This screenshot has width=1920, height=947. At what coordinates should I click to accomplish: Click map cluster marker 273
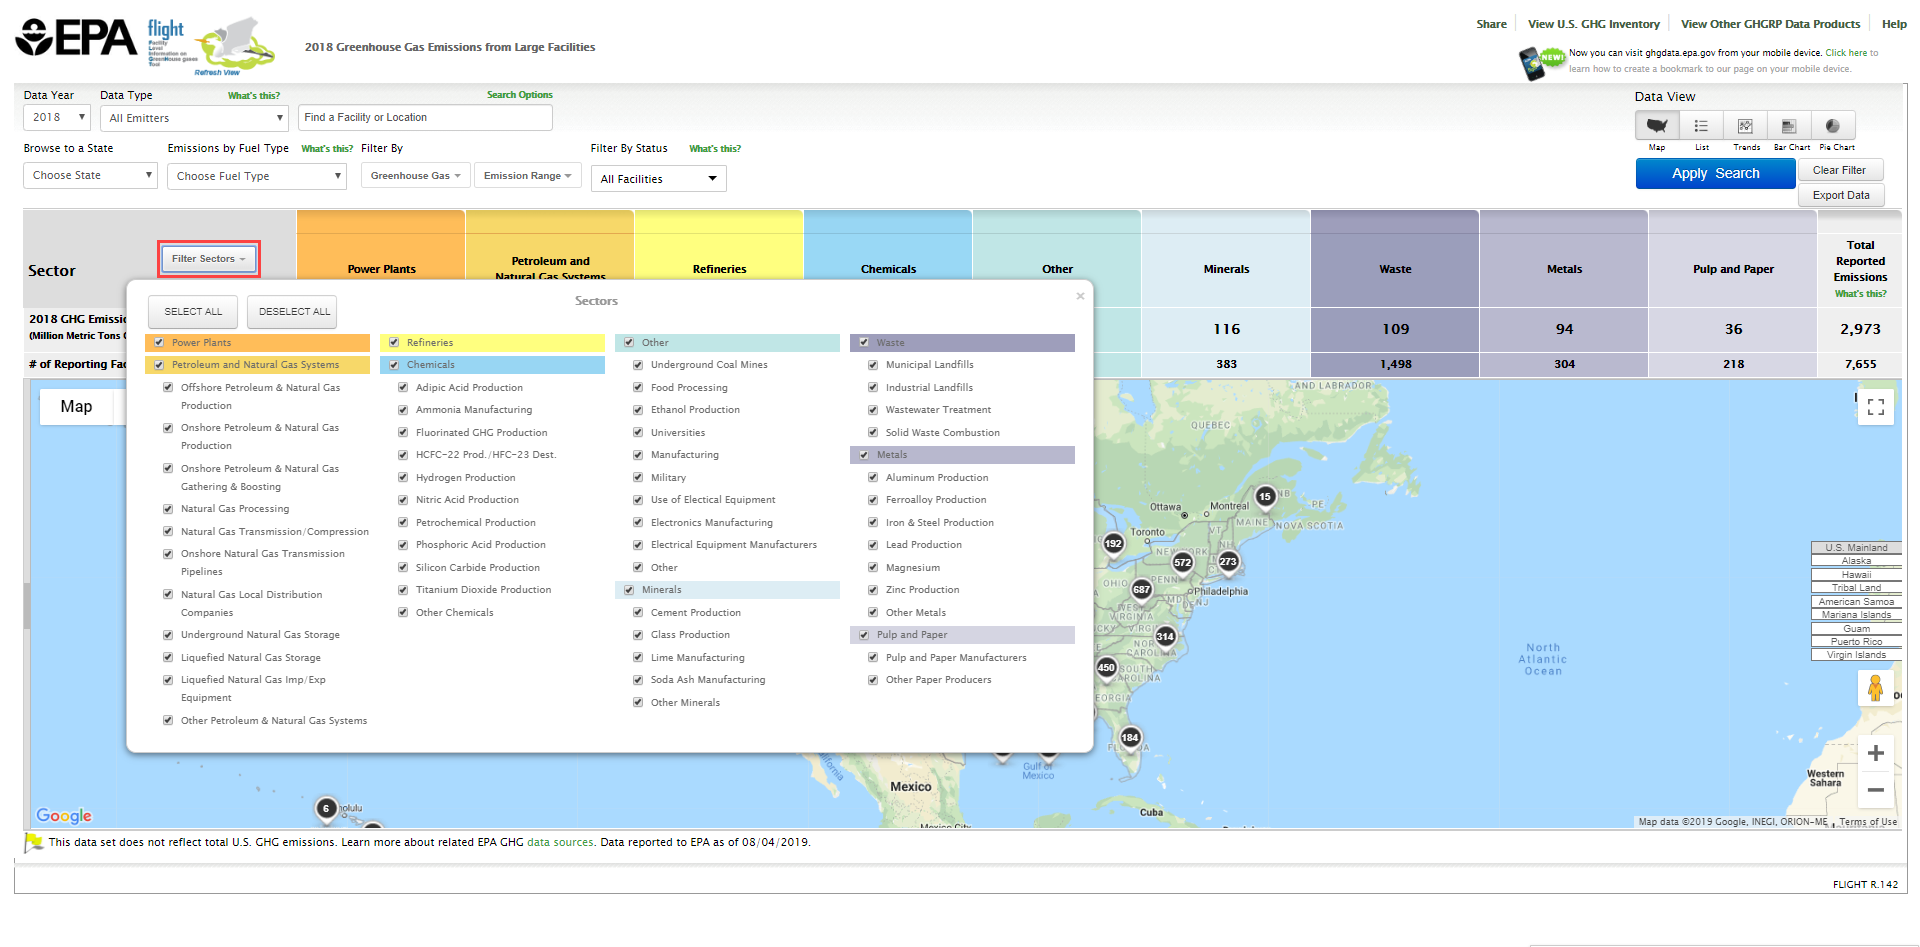pos(1228,562)
